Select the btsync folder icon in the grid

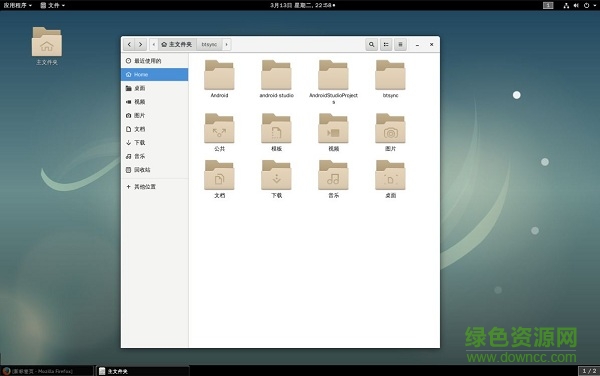tap(390, 75)
